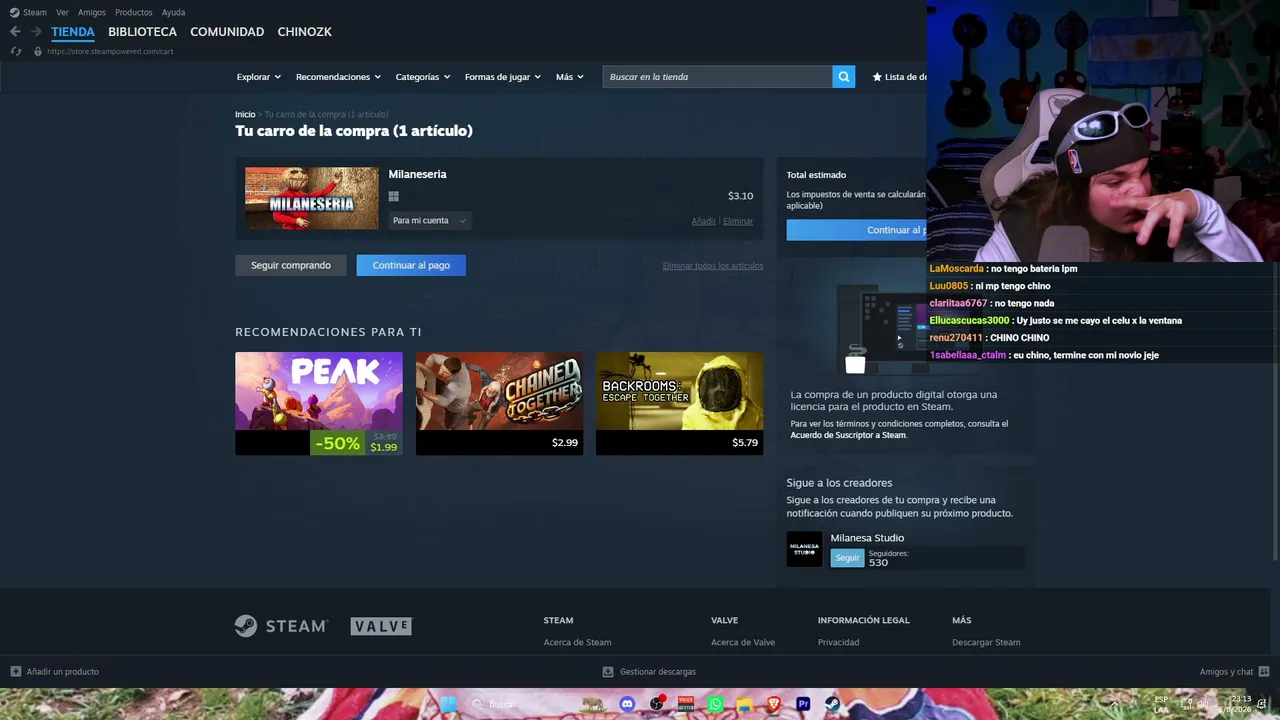Open the Formas de jugar dropdown
Viewport: 1280px width, 720px height.
[x=503, y=77]
